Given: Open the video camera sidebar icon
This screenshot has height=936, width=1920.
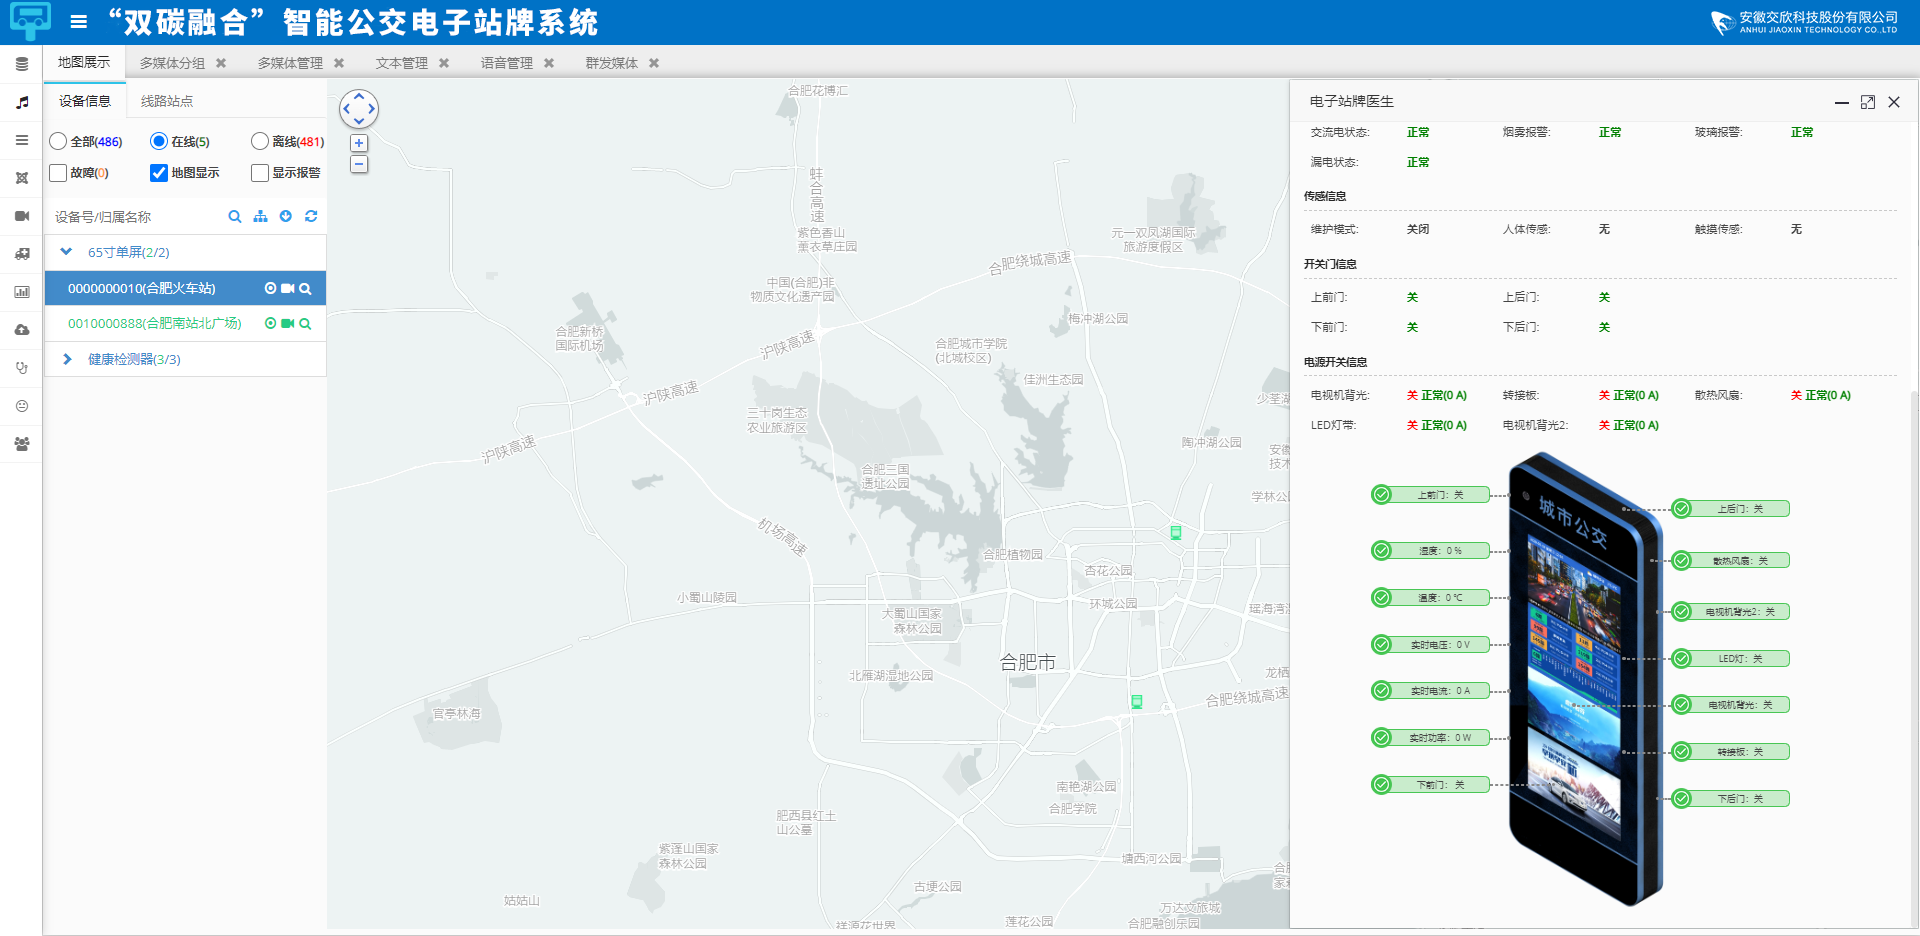Looking at the screenshot, I should [x=22, y=216].
